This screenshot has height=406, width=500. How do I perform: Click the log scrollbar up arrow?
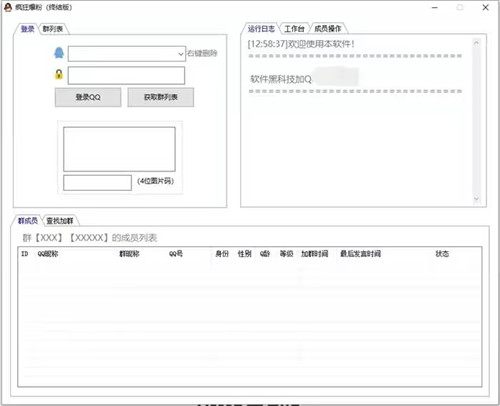[x=476, y=43]
